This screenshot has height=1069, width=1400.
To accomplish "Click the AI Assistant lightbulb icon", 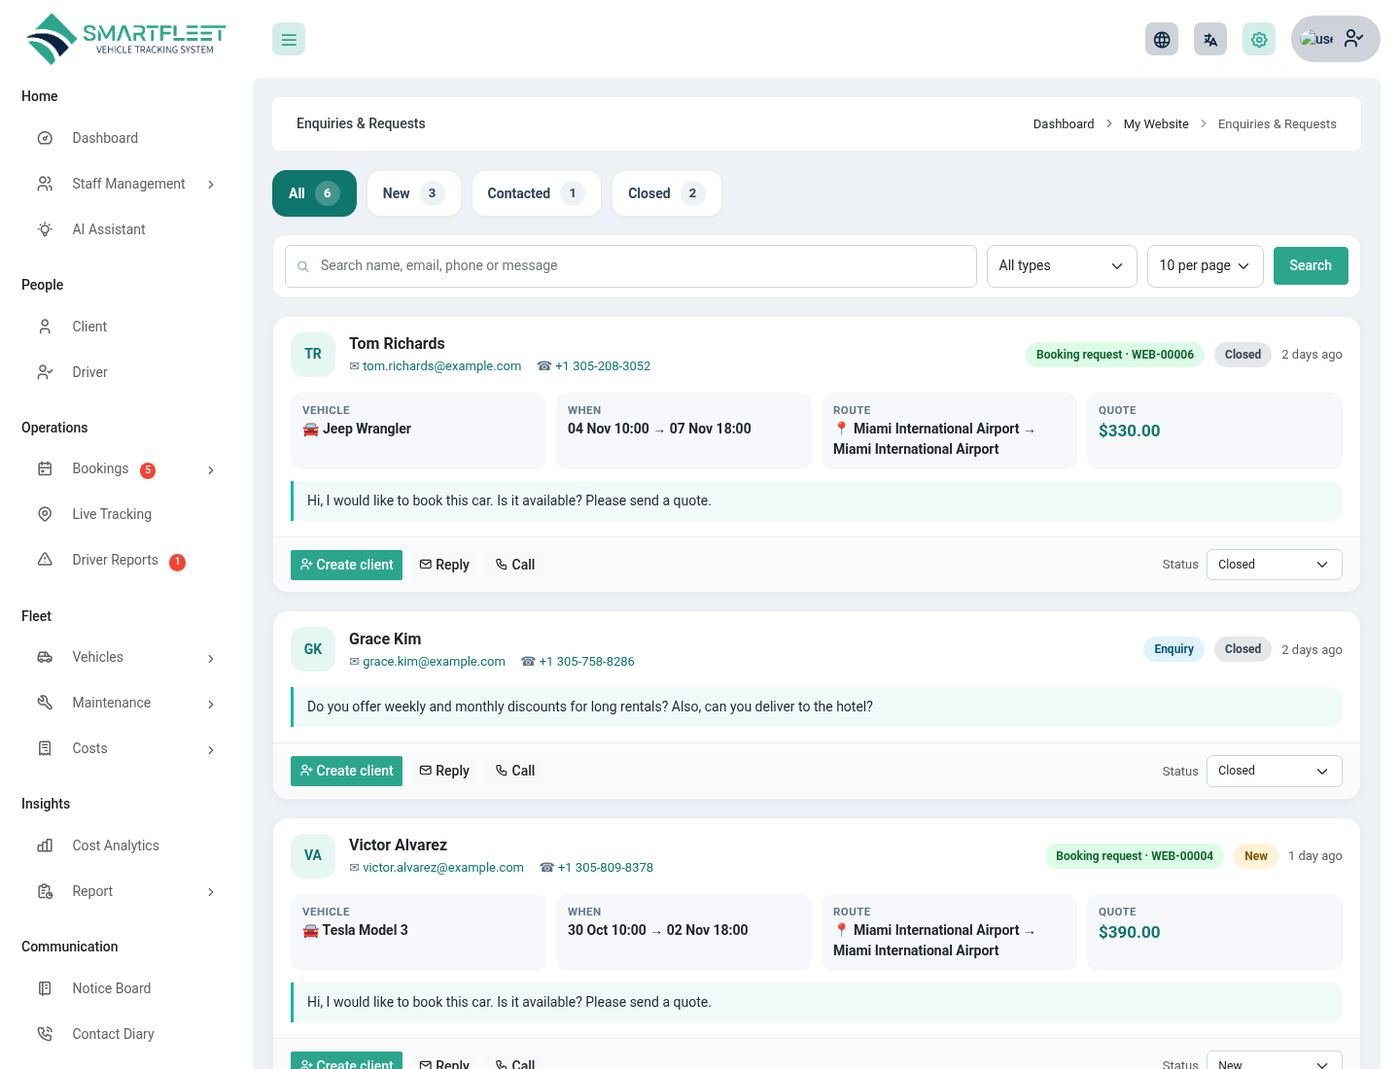I will point(45,229).
